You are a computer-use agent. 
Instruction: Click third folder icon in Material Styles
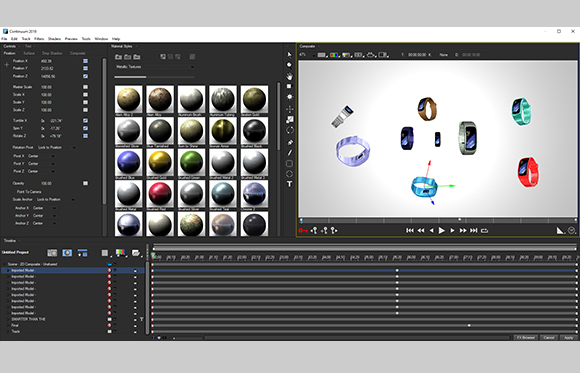tap(137, 57)
